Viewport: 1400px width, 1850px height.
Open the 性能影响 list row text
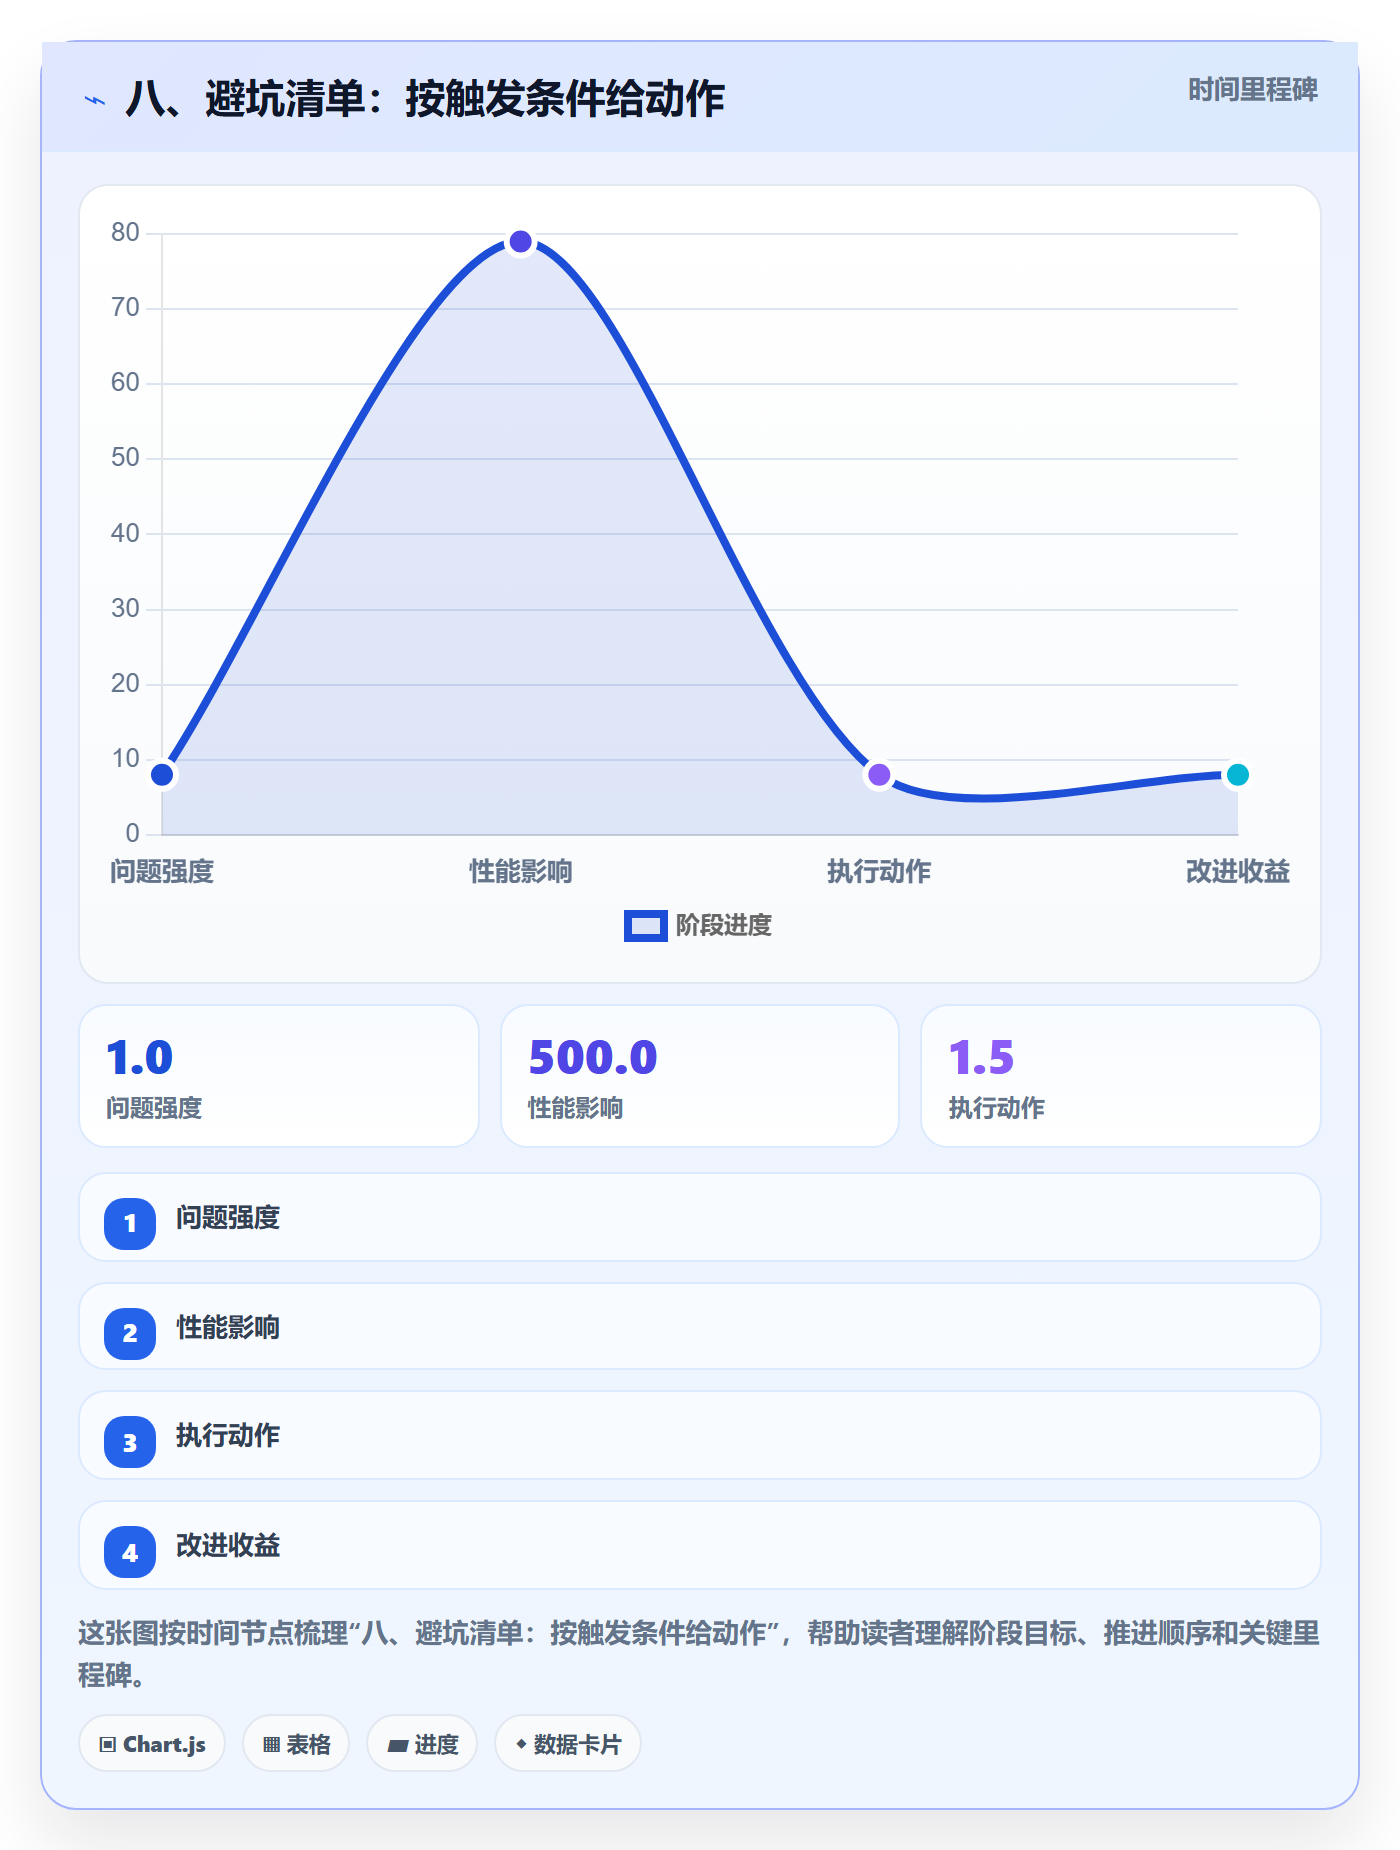pyautogui.click(x=228, y=1328)
